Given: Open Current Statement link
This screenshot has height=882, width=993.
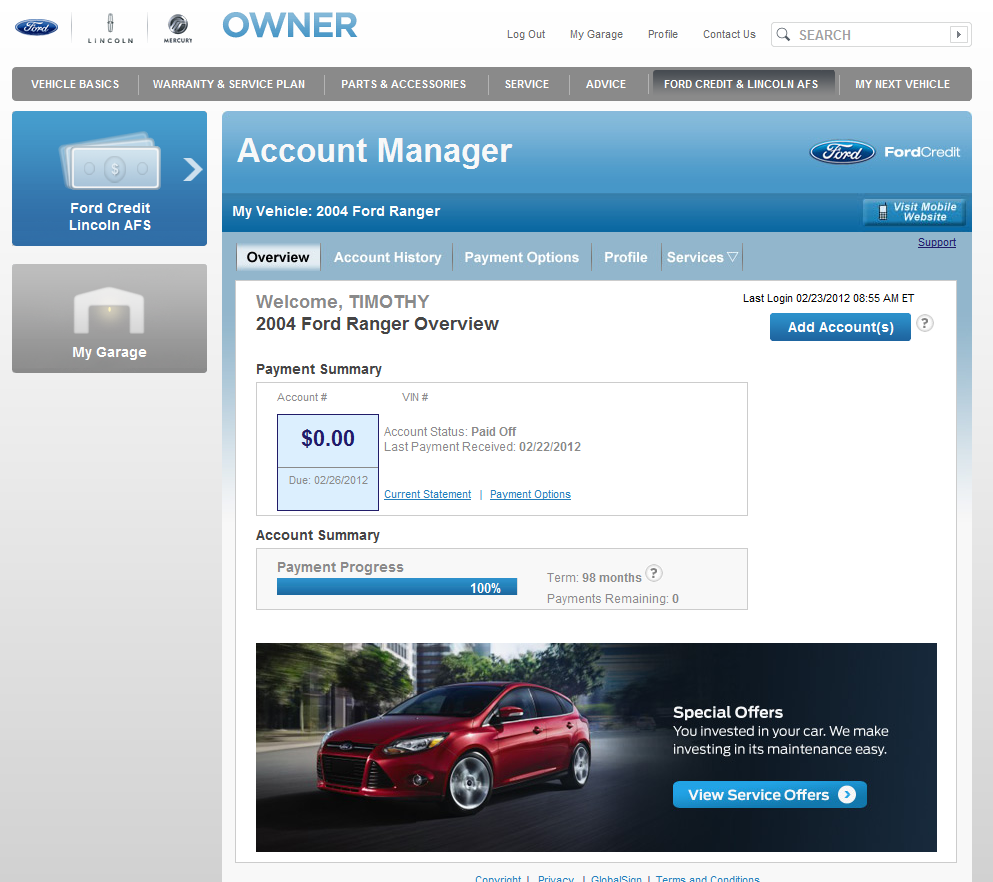Looking at the screenshot, I should pyautogui.click(x=427, y=494).
